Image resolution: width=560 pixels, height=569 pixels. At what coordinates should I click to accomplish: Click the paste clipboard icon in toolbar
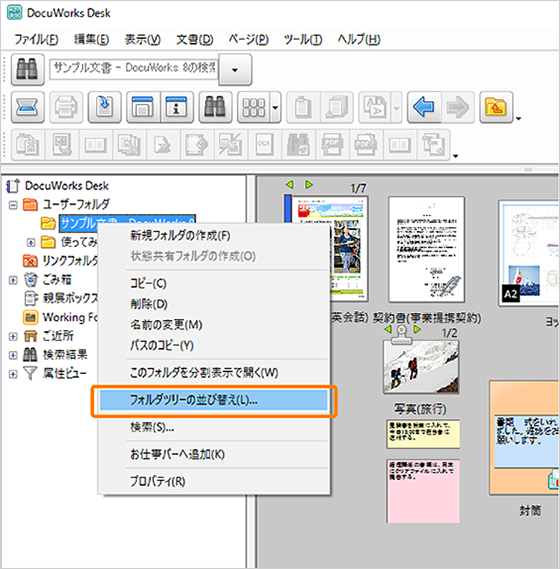303,107
